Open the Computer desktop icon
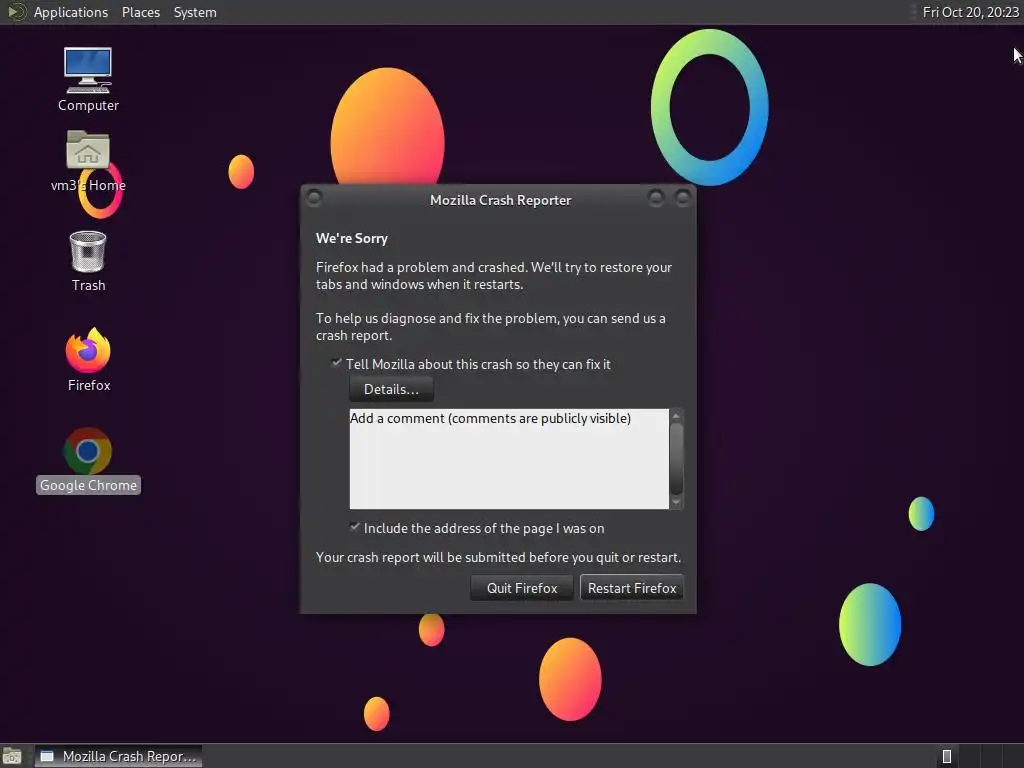This screenshot has width=1024, height=768. (x=88, y=78)
